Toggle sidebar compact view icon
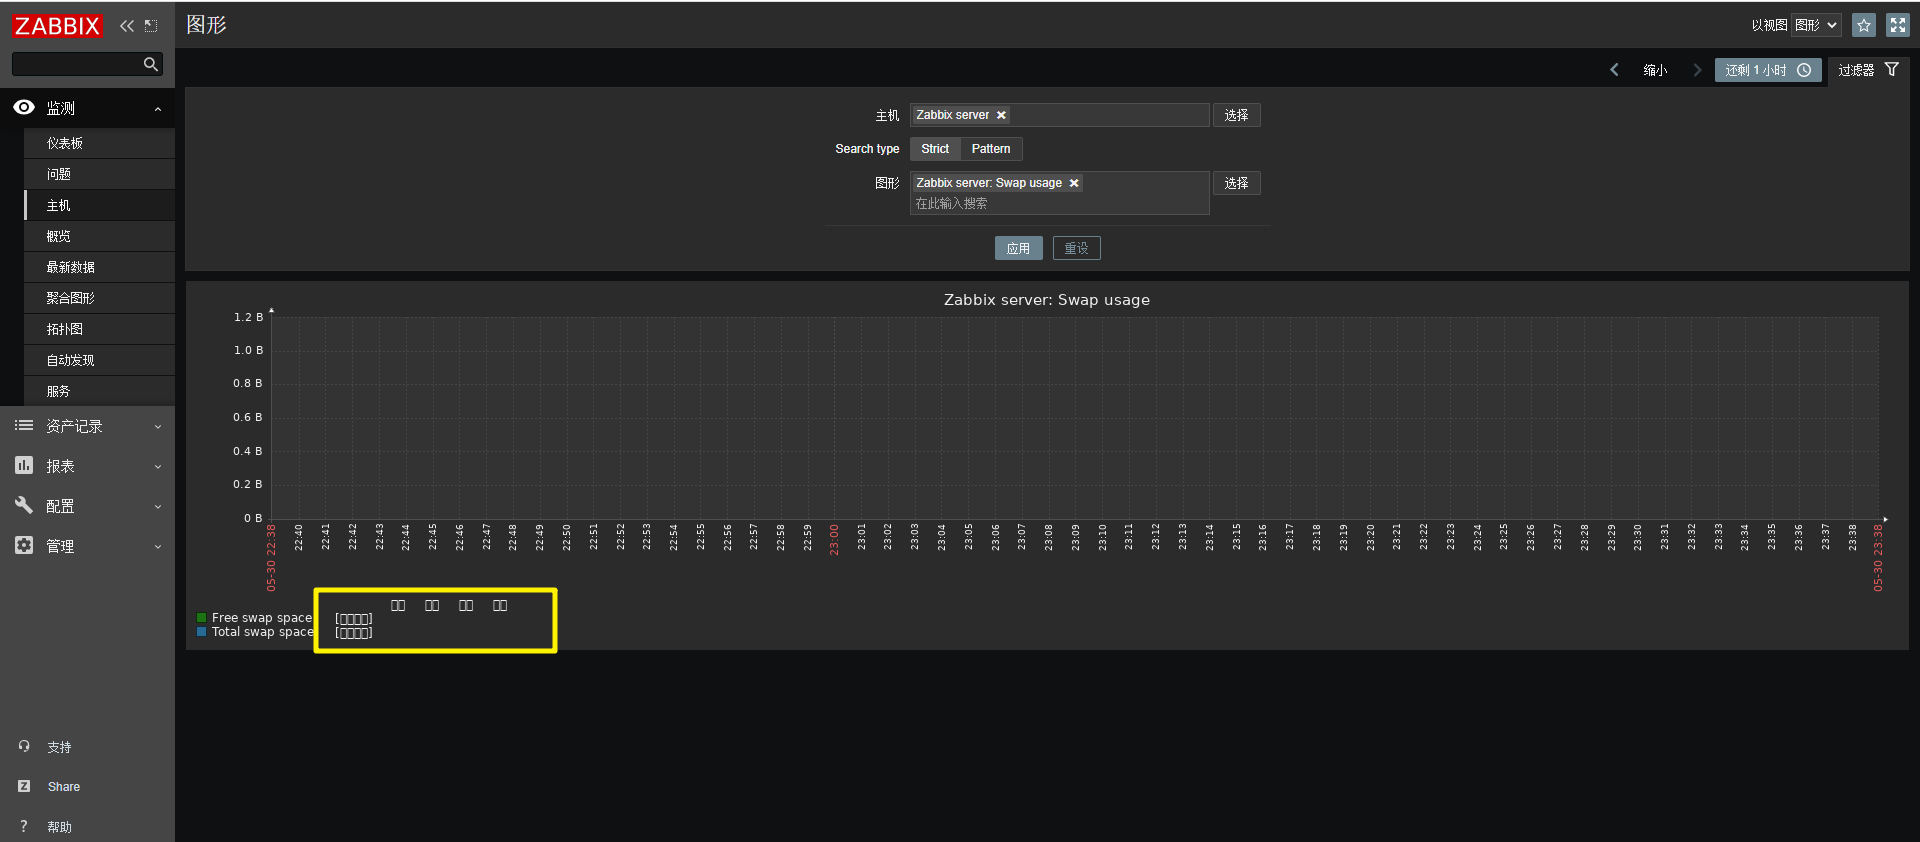1920x842 pixels. click(x=151, y=26)
